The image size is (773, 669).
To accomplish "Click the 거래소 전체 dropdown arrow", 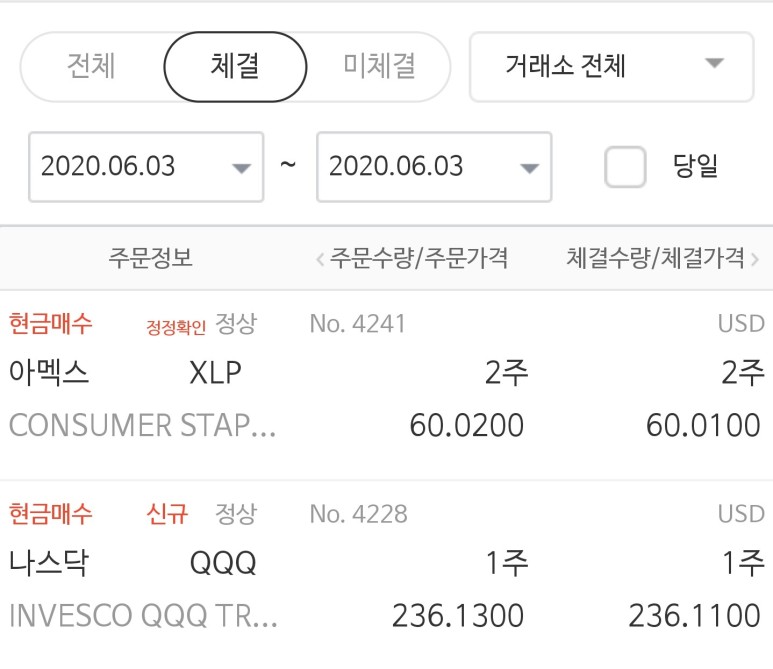I will [714, 63].
